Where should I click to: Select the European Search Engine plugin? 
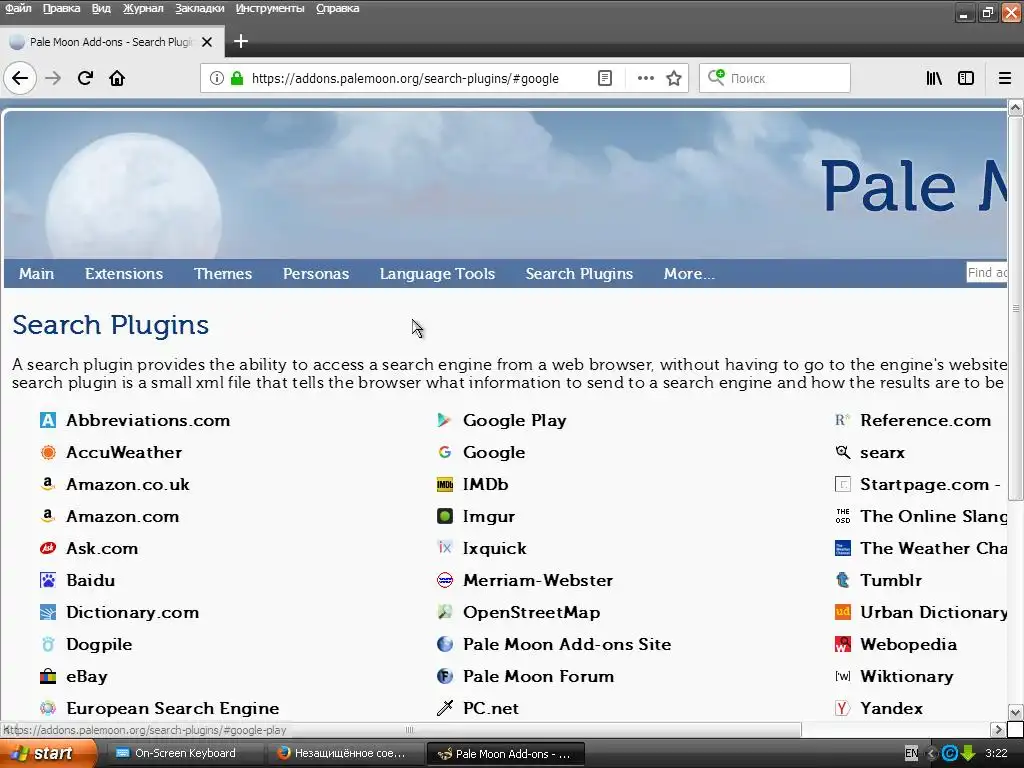click(172, 709)
